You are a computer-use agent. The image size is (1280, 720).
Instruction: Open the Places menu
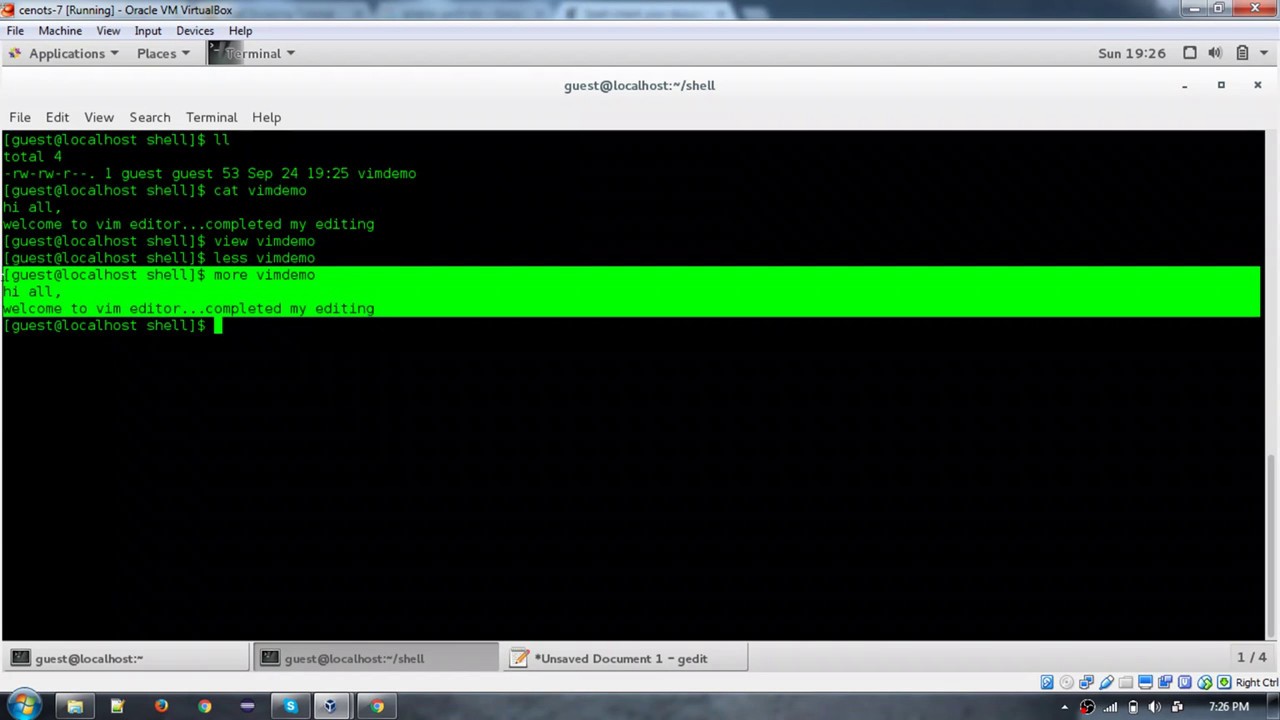pos(163,53)
